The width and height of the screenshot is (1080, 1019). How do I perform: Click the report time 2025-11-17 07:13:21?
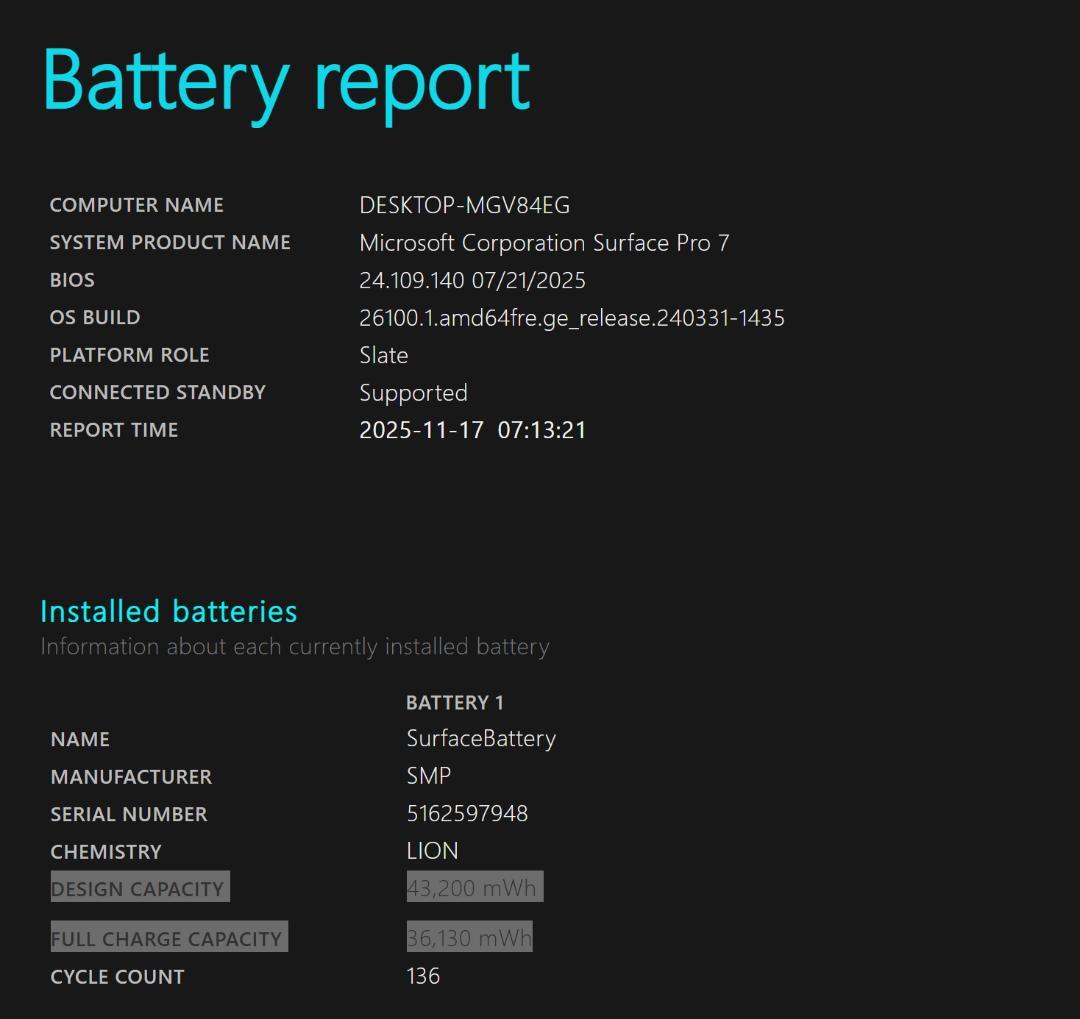coord(472,430)
